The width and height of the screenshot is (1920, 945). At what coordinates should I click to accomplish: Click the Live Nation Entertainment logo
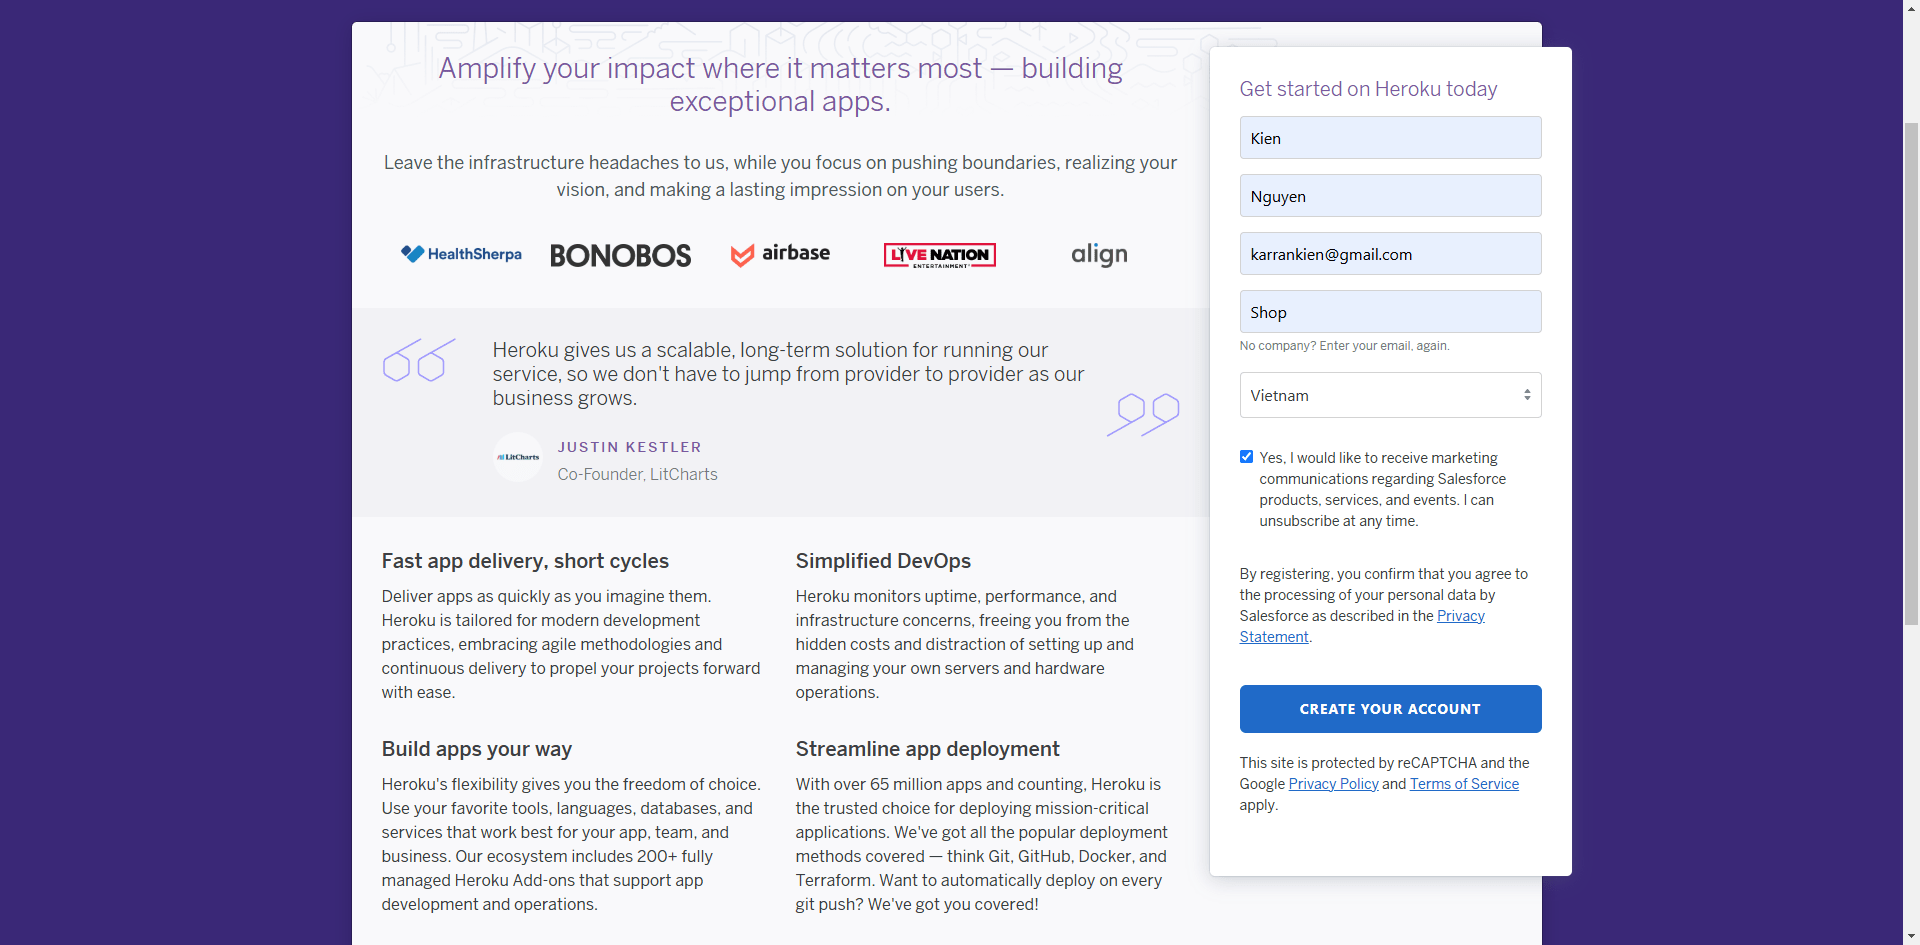[940, 255]
